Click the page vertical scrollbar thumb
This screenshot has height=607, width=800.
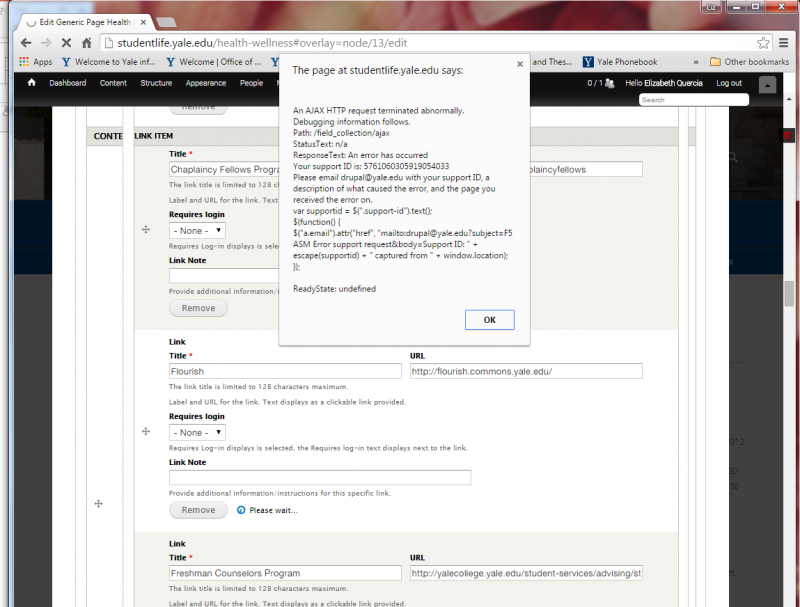(x=789, y=293)
